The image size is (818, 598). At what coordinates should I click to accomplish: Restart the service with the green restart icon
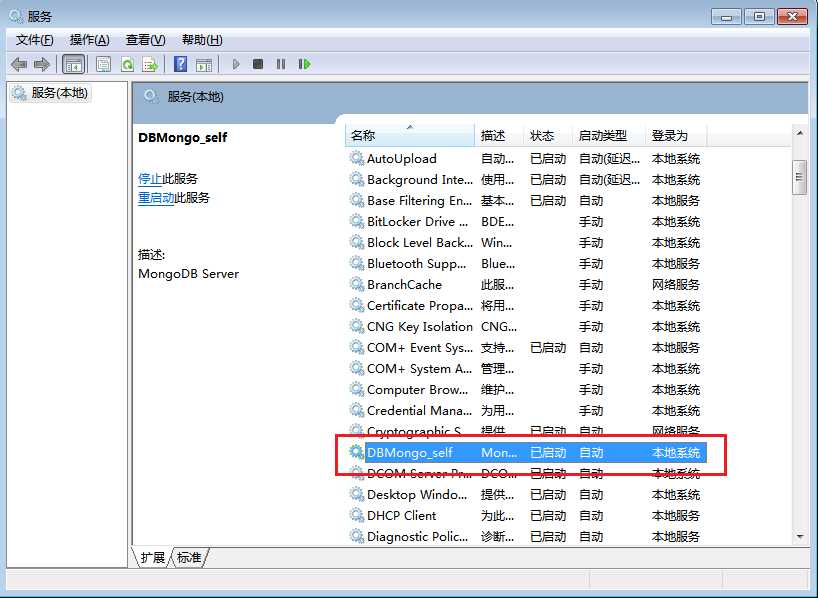(304, 64)
